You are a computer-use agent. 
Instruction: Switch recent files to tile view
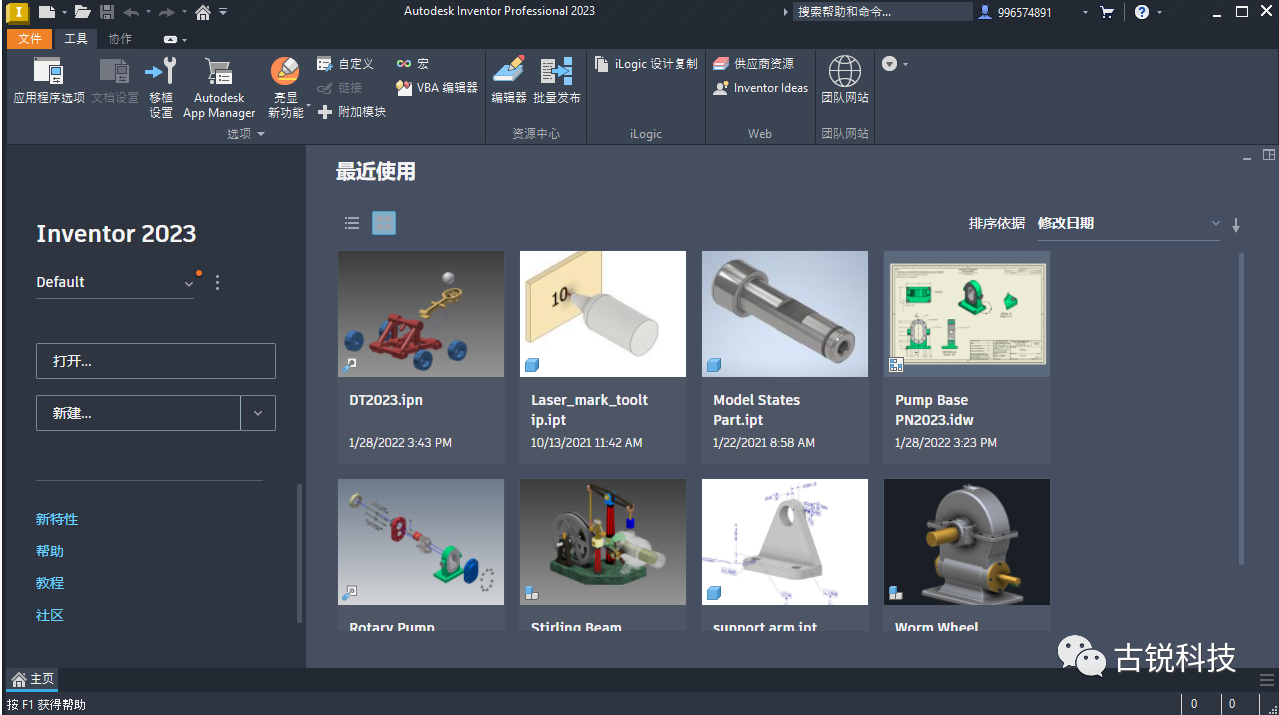pos(384,223)
